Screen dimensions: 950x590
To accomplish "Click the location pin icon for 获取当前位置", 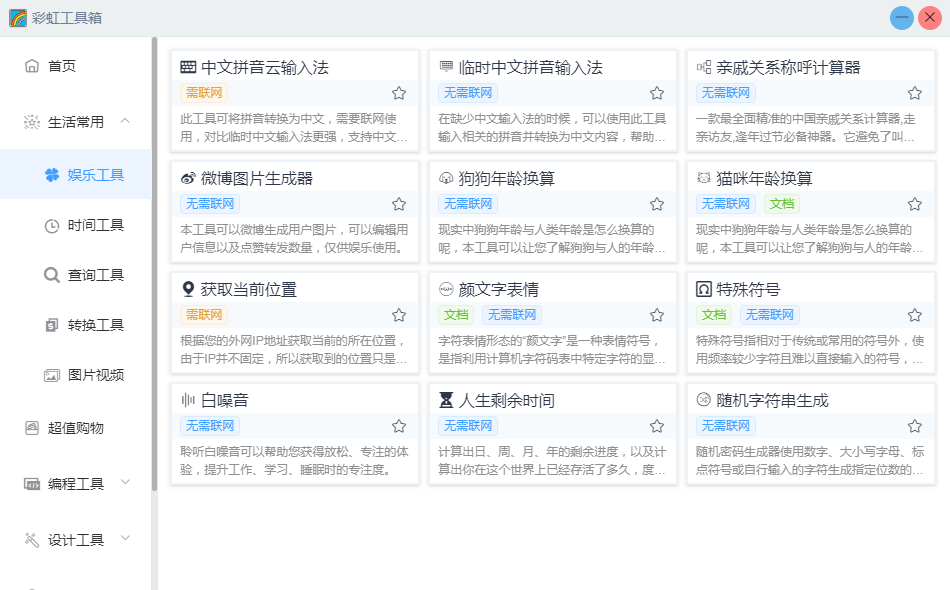I will 188,289.
